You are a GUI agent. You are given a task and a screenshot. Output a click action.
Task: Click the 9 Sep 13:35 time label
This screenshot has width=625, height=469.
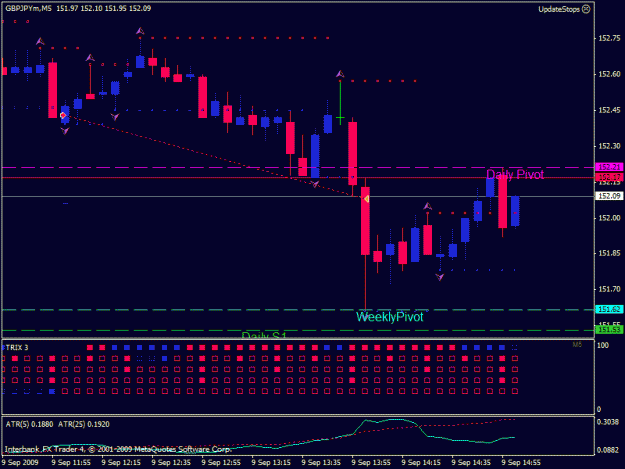click(x=321, y=463)
